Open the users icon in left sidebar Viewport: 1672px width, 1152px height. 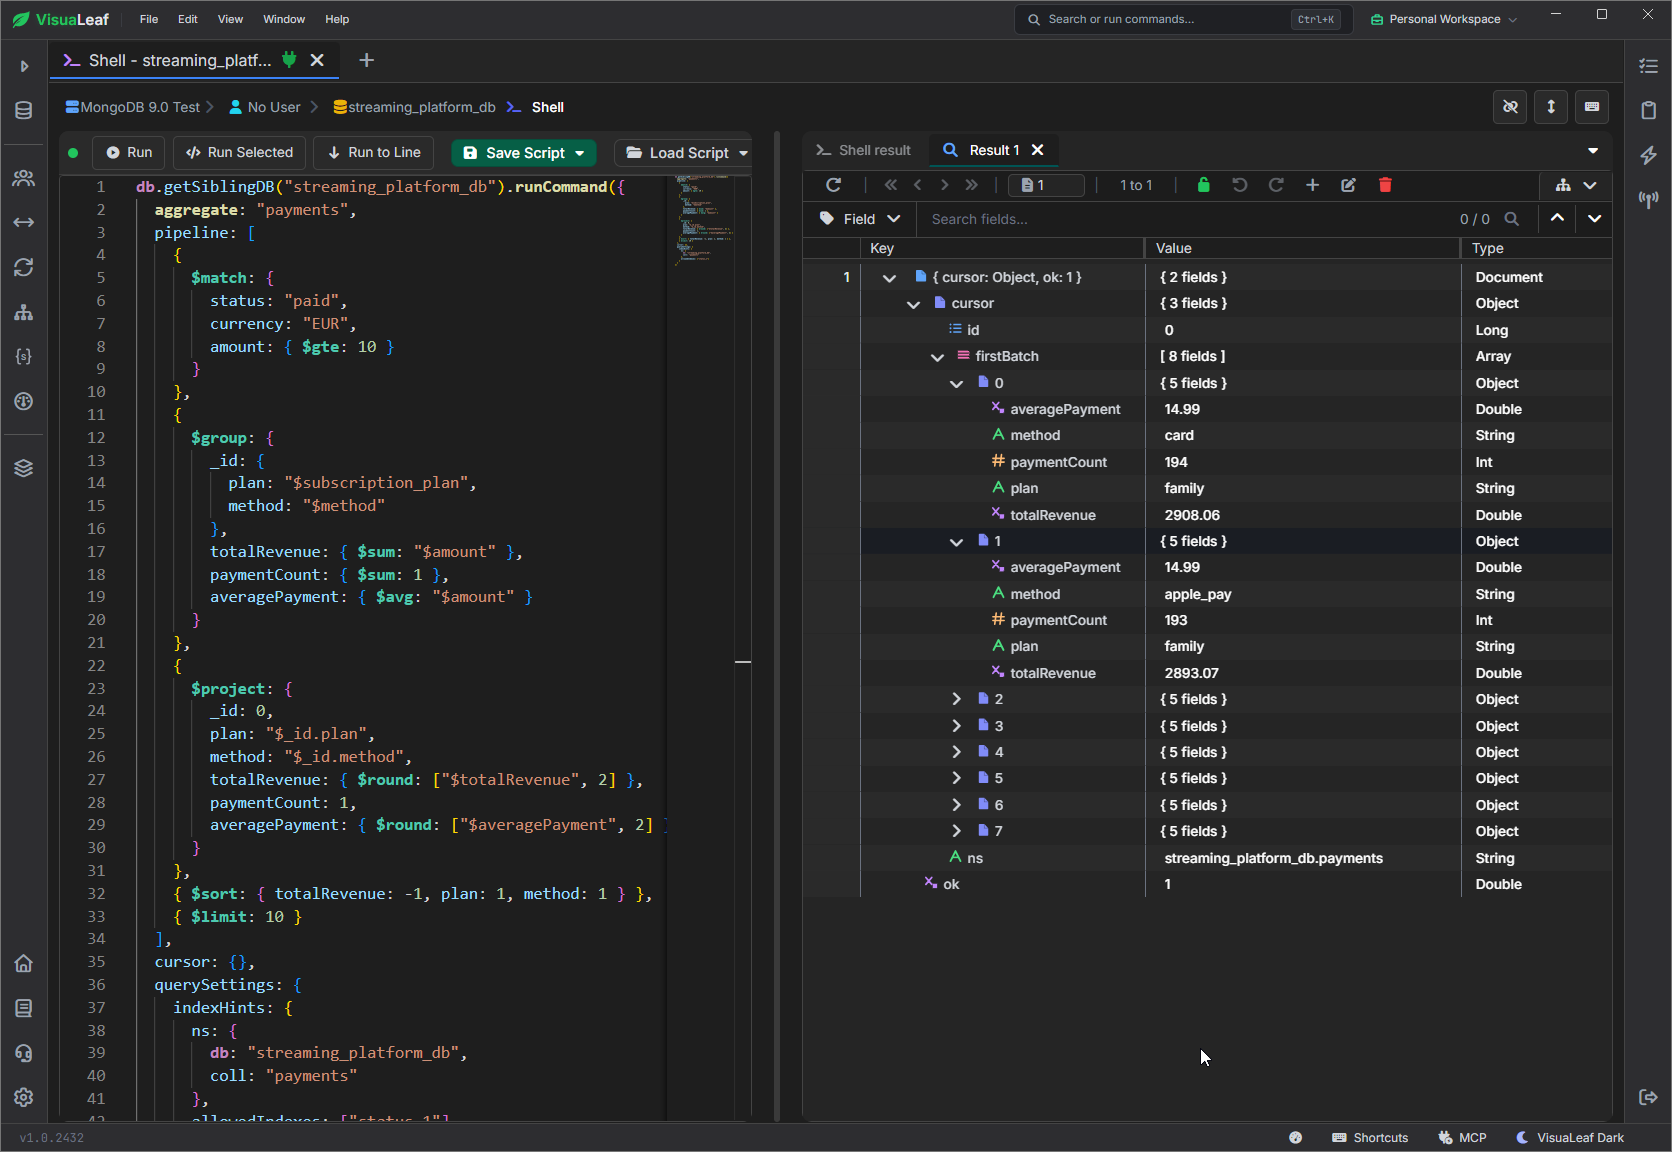click(x=24, y=178)
